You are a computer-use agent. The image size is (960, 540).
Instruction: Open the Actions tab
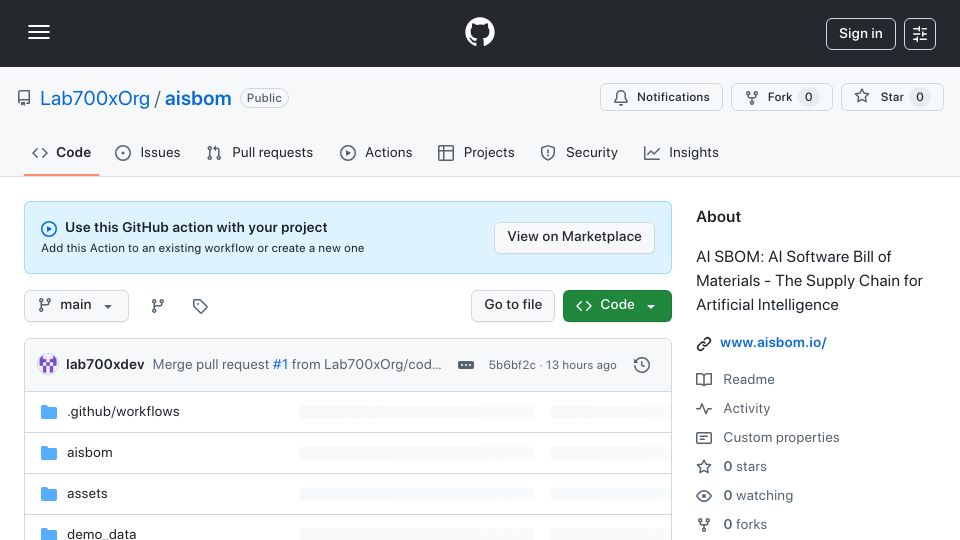pyautogui.click(x=376, y=152)
